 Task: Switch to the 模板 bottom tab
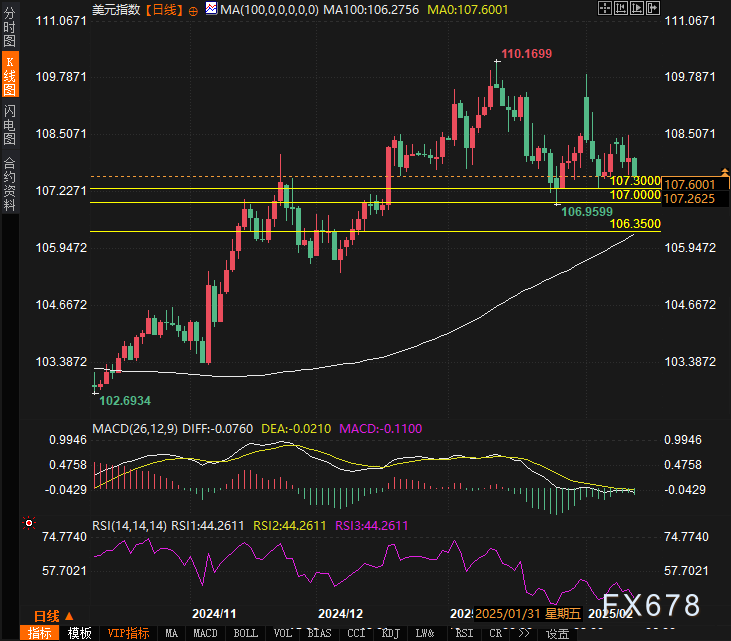80,633
